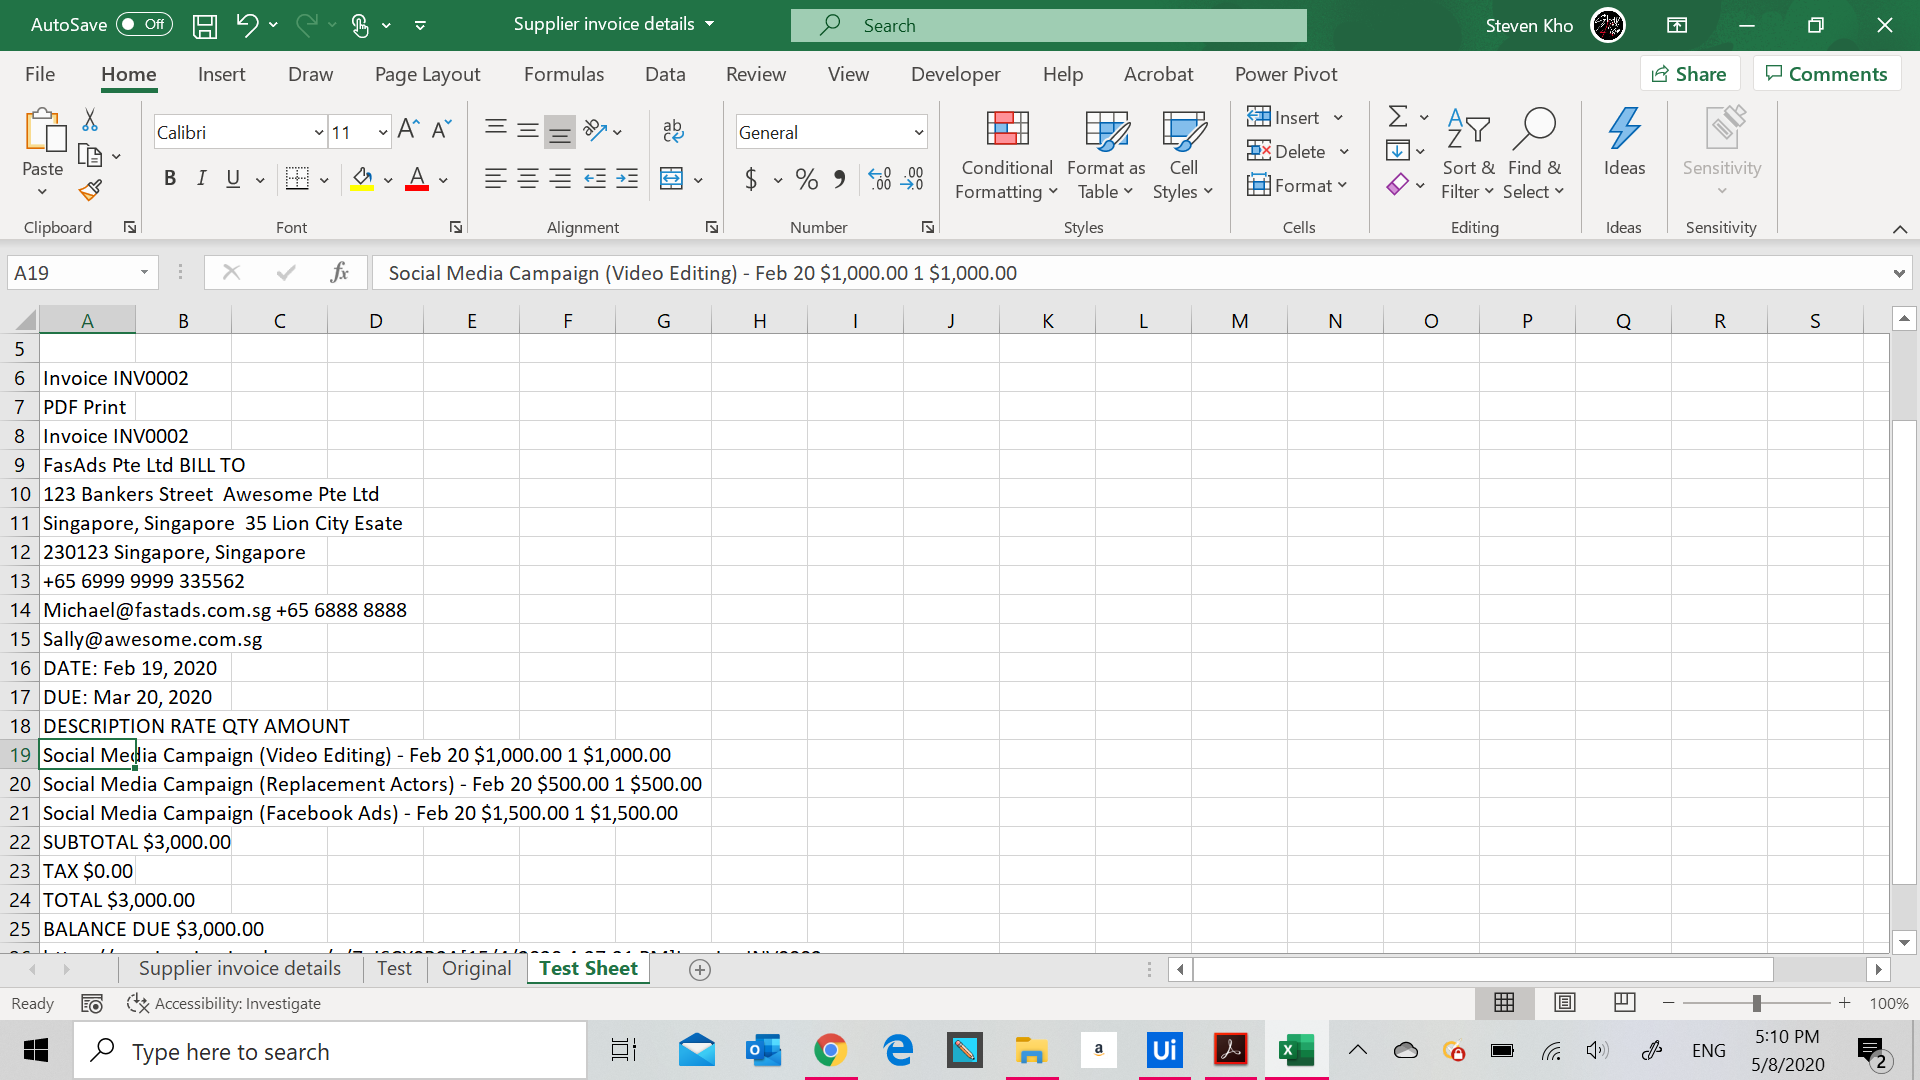Switch to the Original sheet tab
Screen dimensions: 1920x1080
(x=476, y=968)
